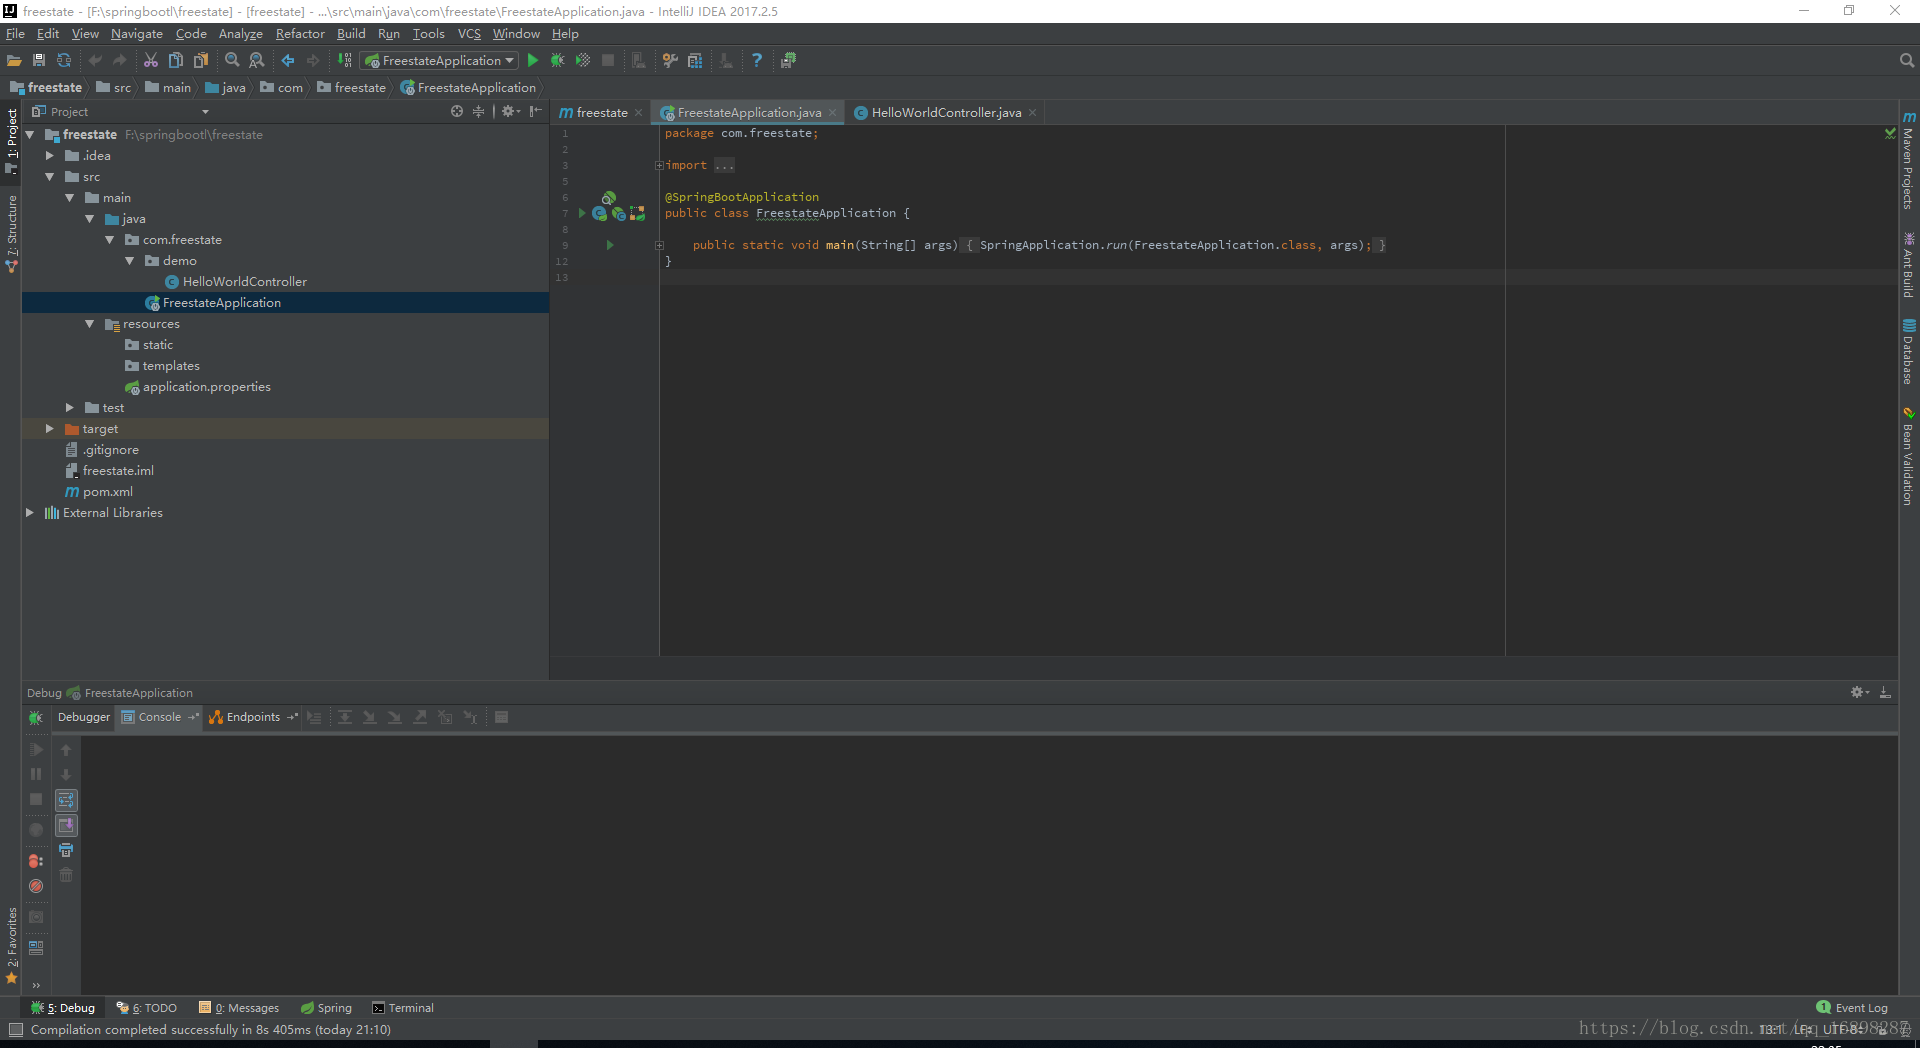The height and width of the screenshot is (1048, 1920).
Task: Open Database side panel
Action: (1908, 352)
